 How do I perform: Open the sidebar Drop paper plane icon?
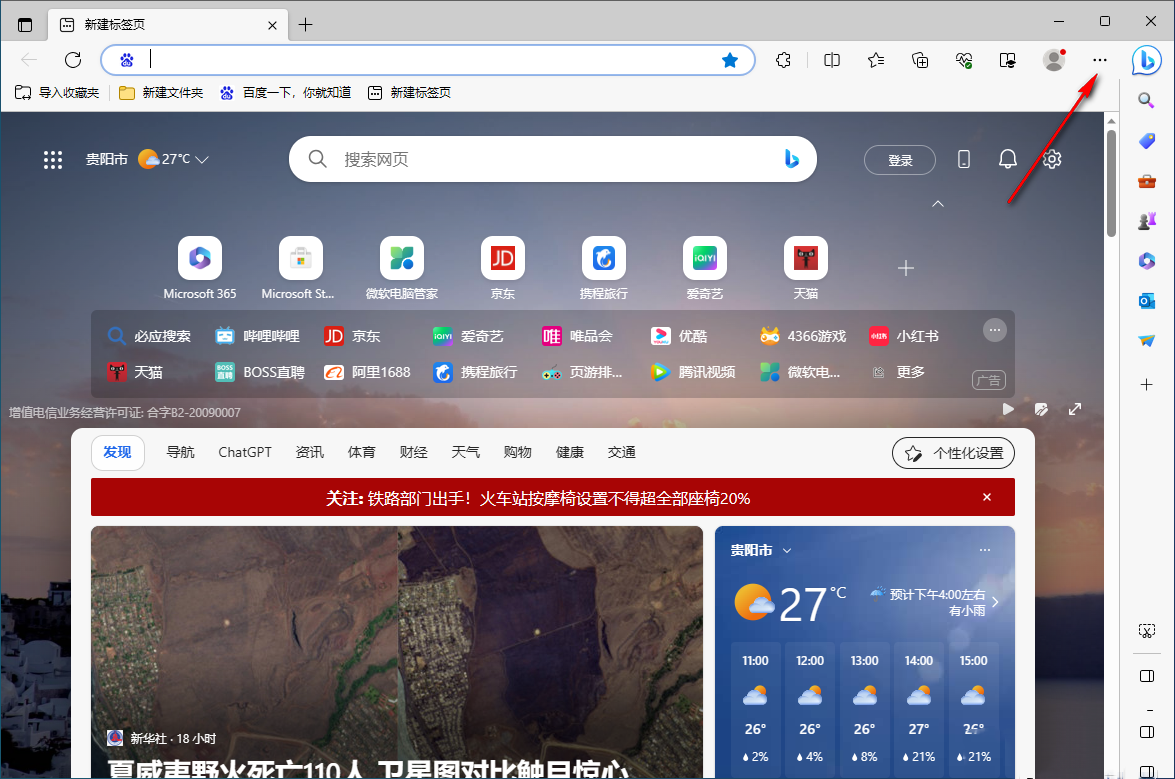point(1147,341)
